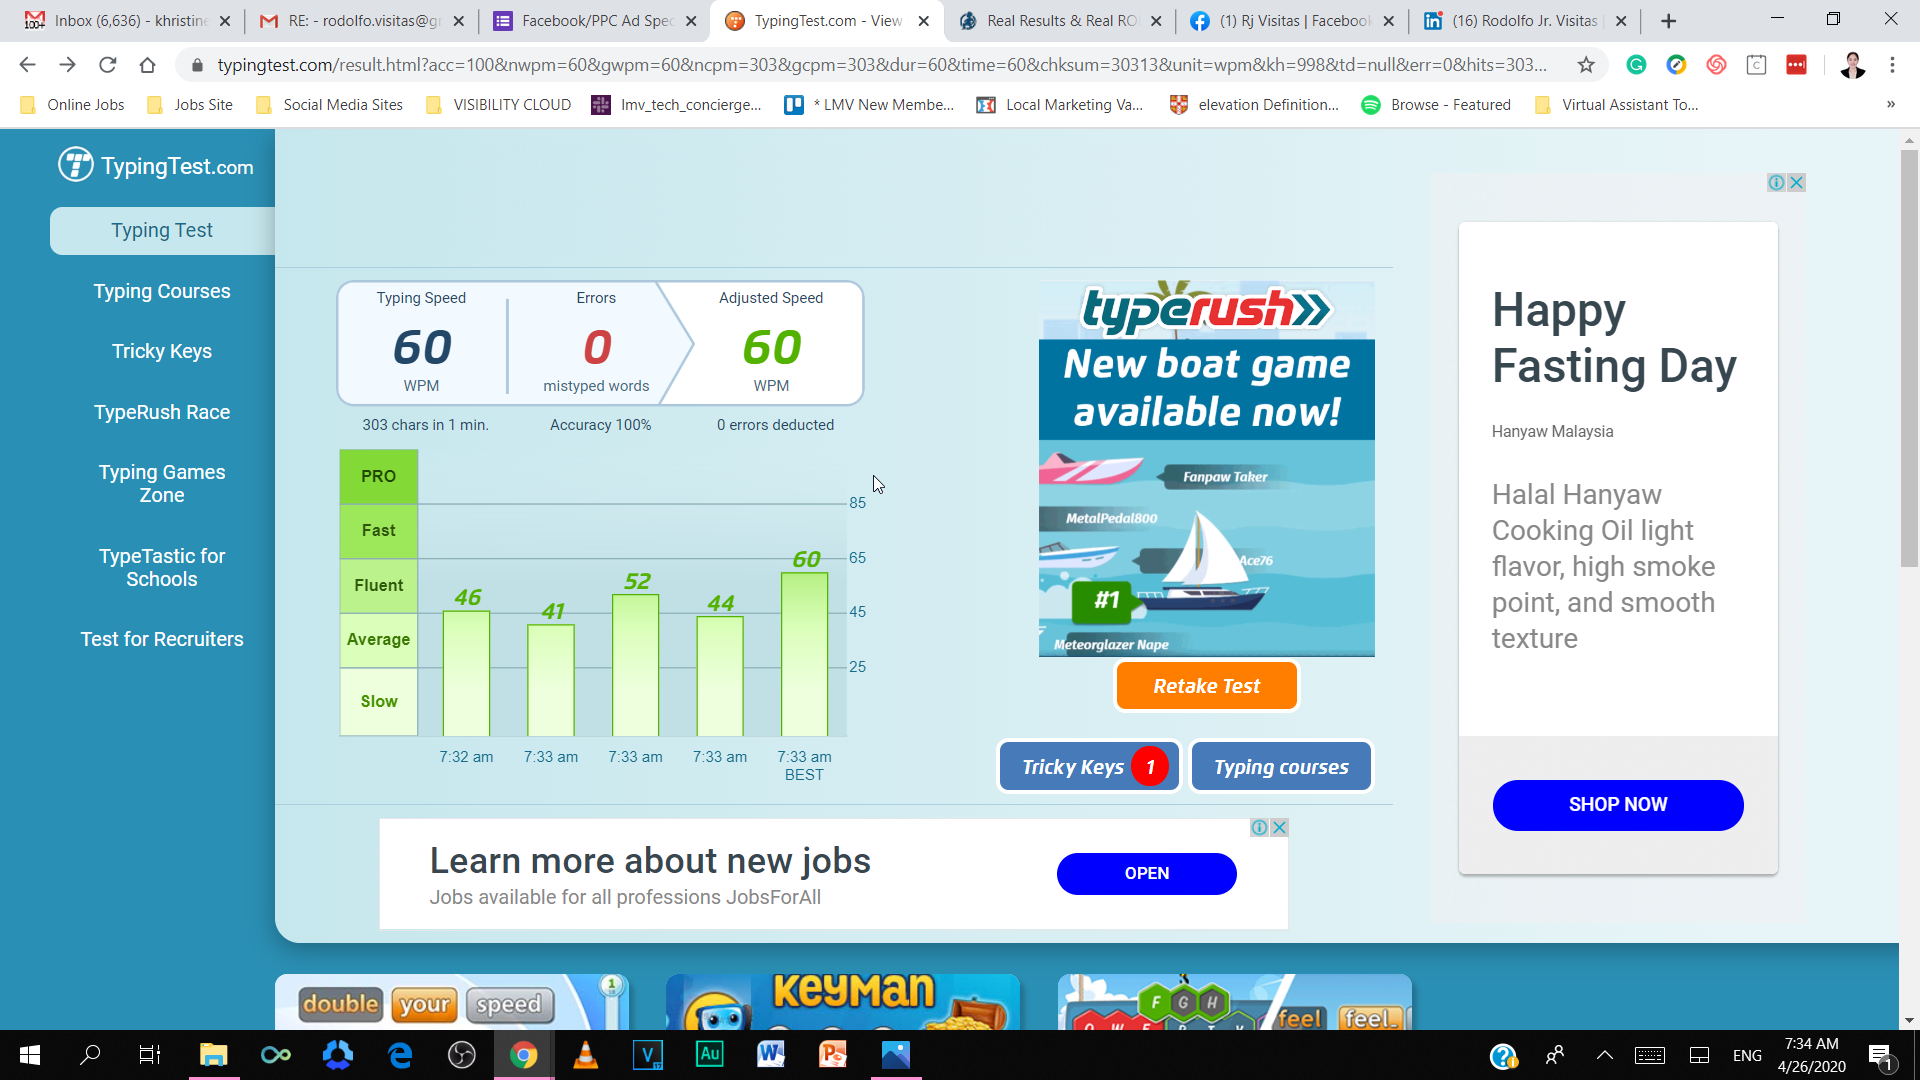Open Windows taskbar search

click(x=90, y=1055)
